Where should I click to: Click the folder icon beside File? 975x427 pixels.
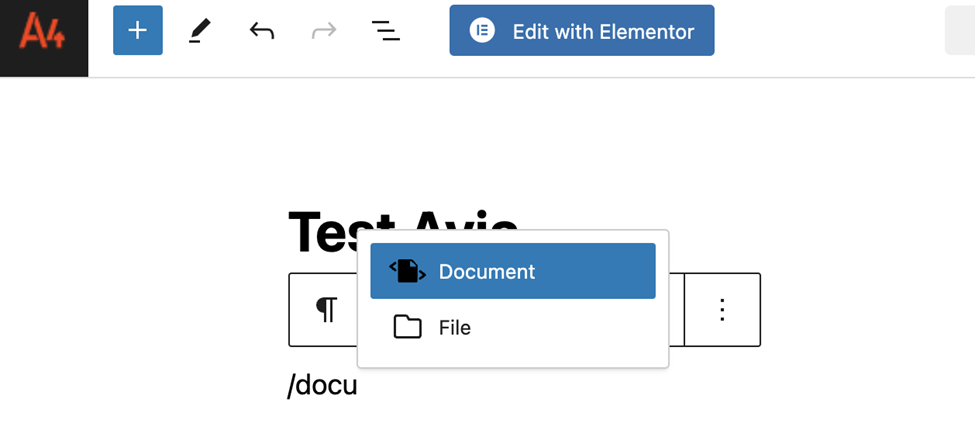point(407,327)
